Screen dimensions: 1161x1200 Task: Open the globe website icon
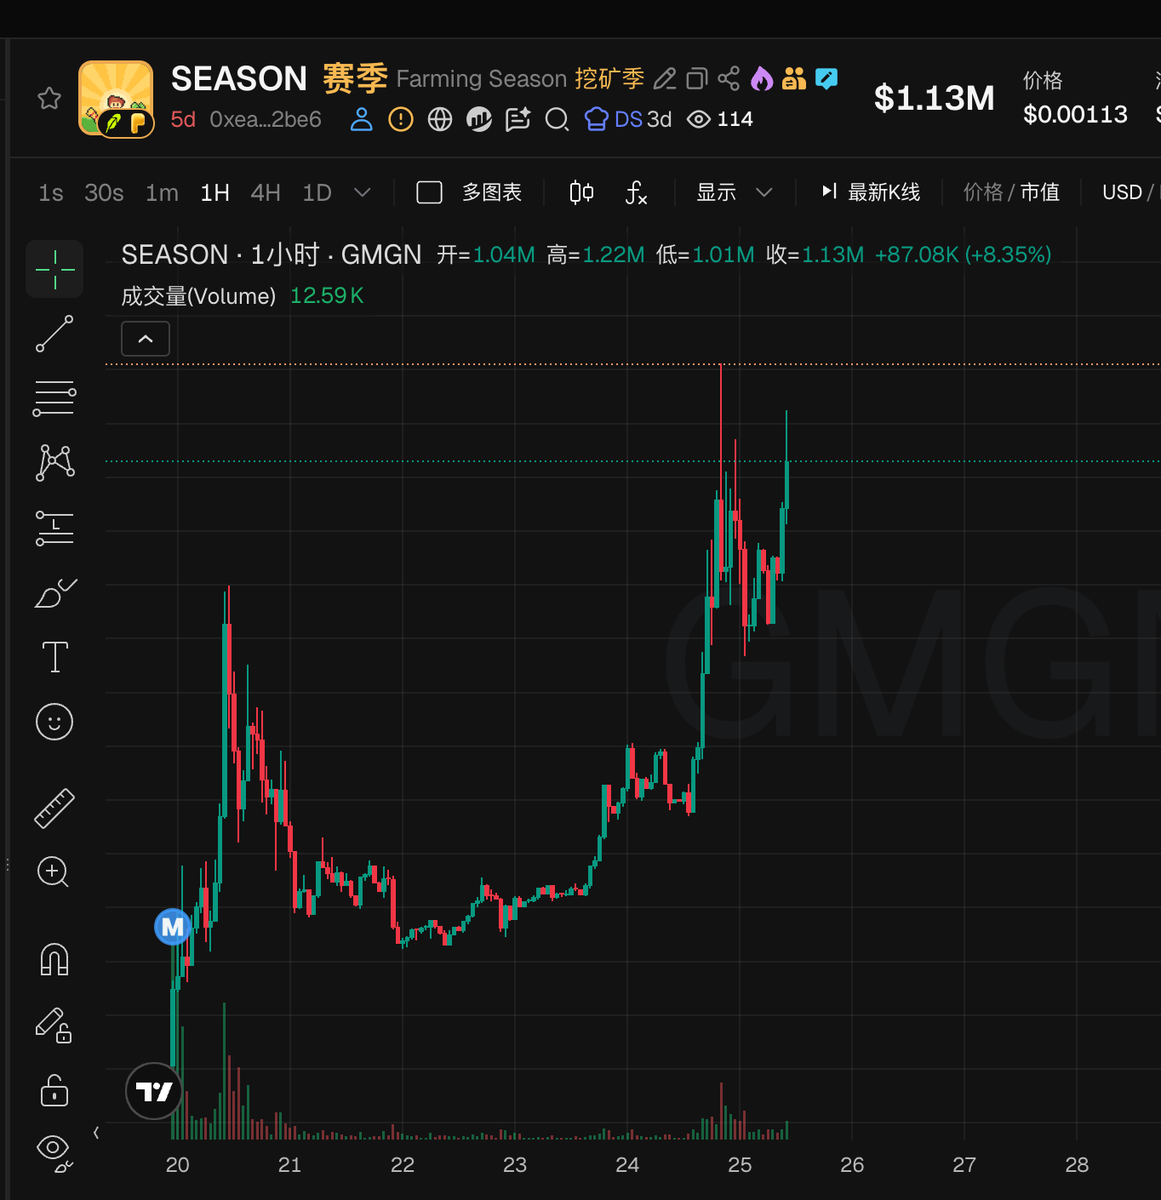440,120
